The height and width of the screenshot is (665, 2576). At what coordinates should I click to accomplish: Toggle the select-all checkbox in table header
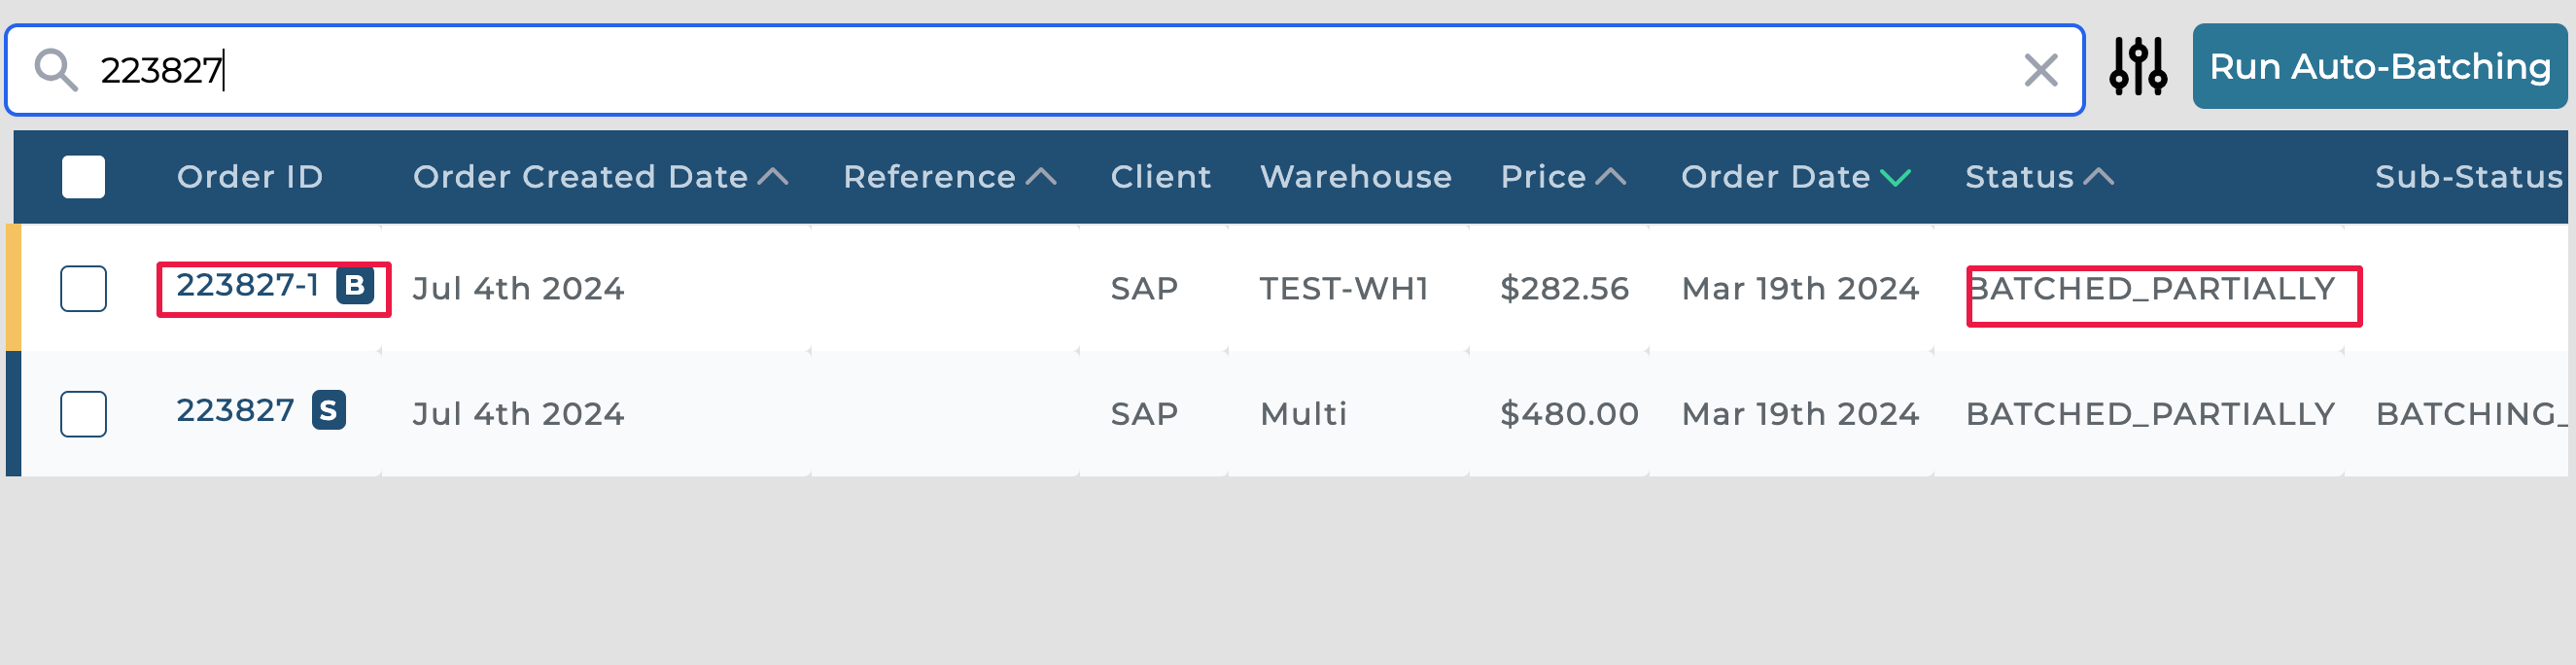(83, 177)
